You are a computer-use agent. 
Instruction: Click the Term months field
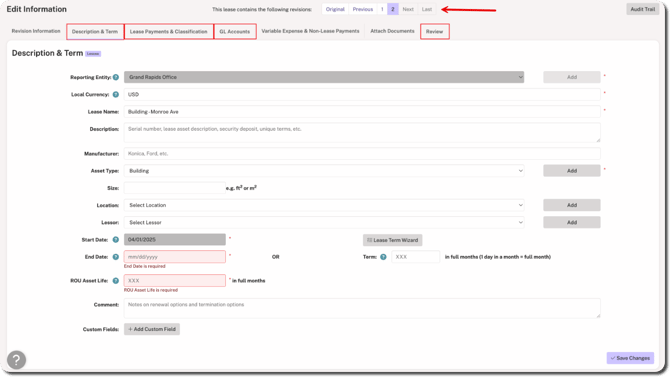416,257
